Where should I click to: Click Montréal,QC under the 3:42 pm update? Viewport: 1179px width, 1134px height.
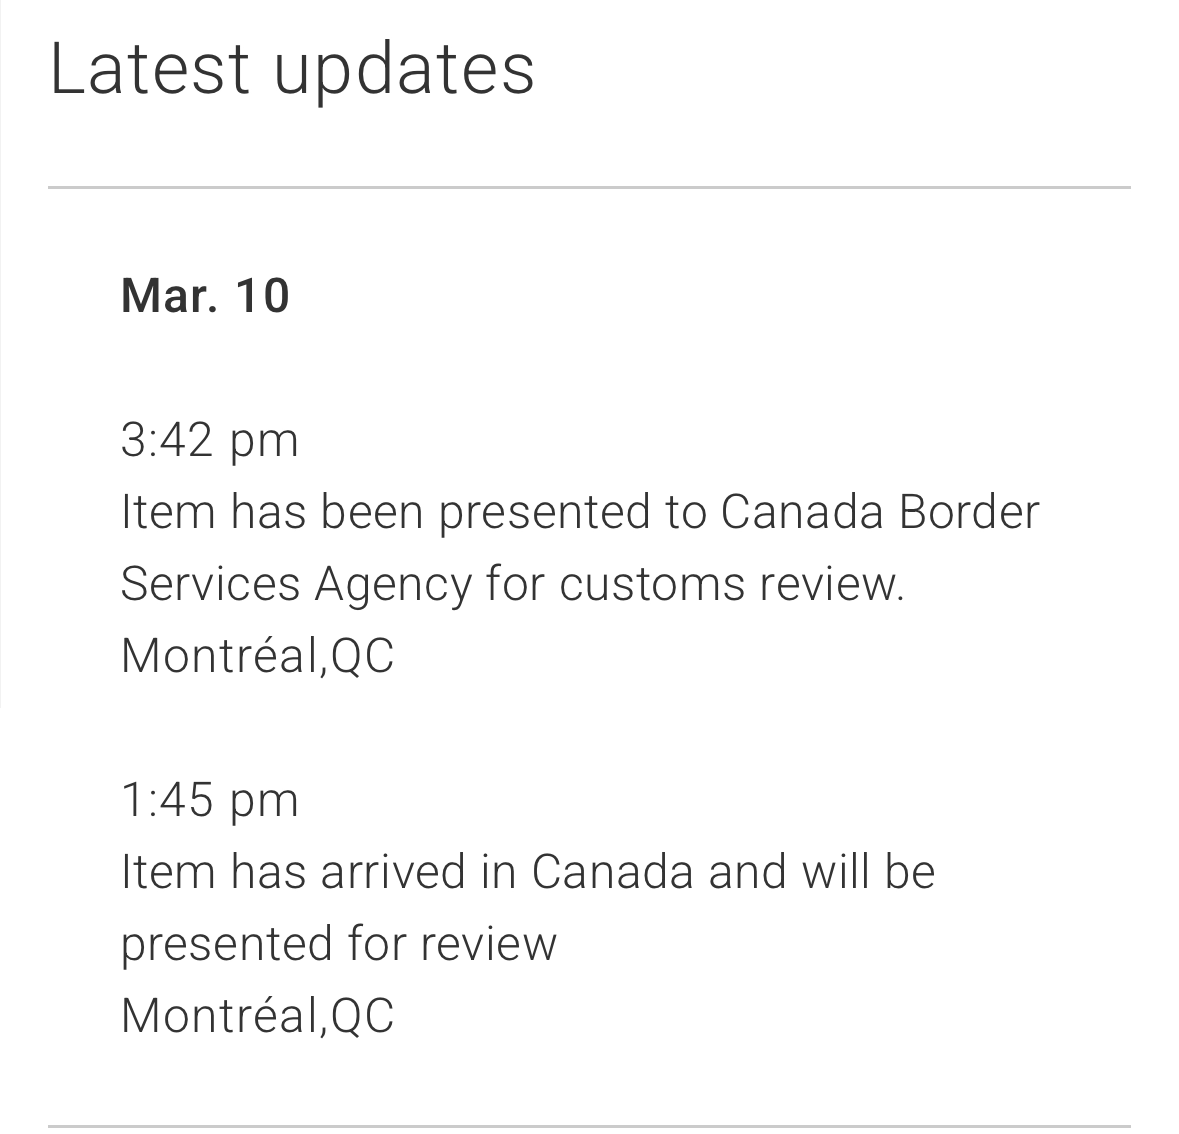click(x=257, y=656)
